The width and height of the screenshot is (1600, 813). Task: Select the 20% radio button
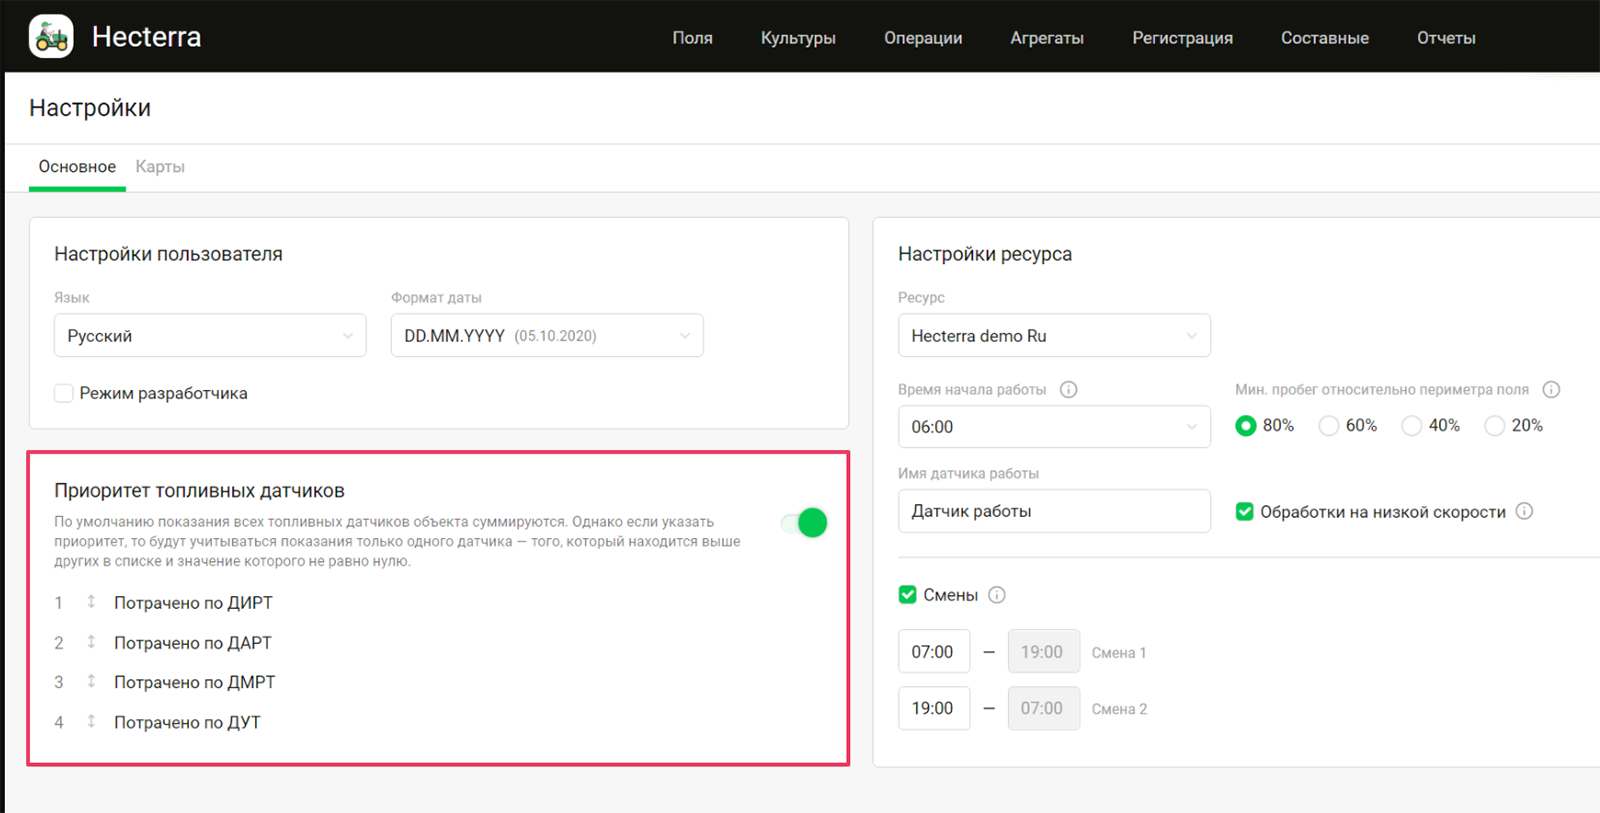coord(1494,426)
